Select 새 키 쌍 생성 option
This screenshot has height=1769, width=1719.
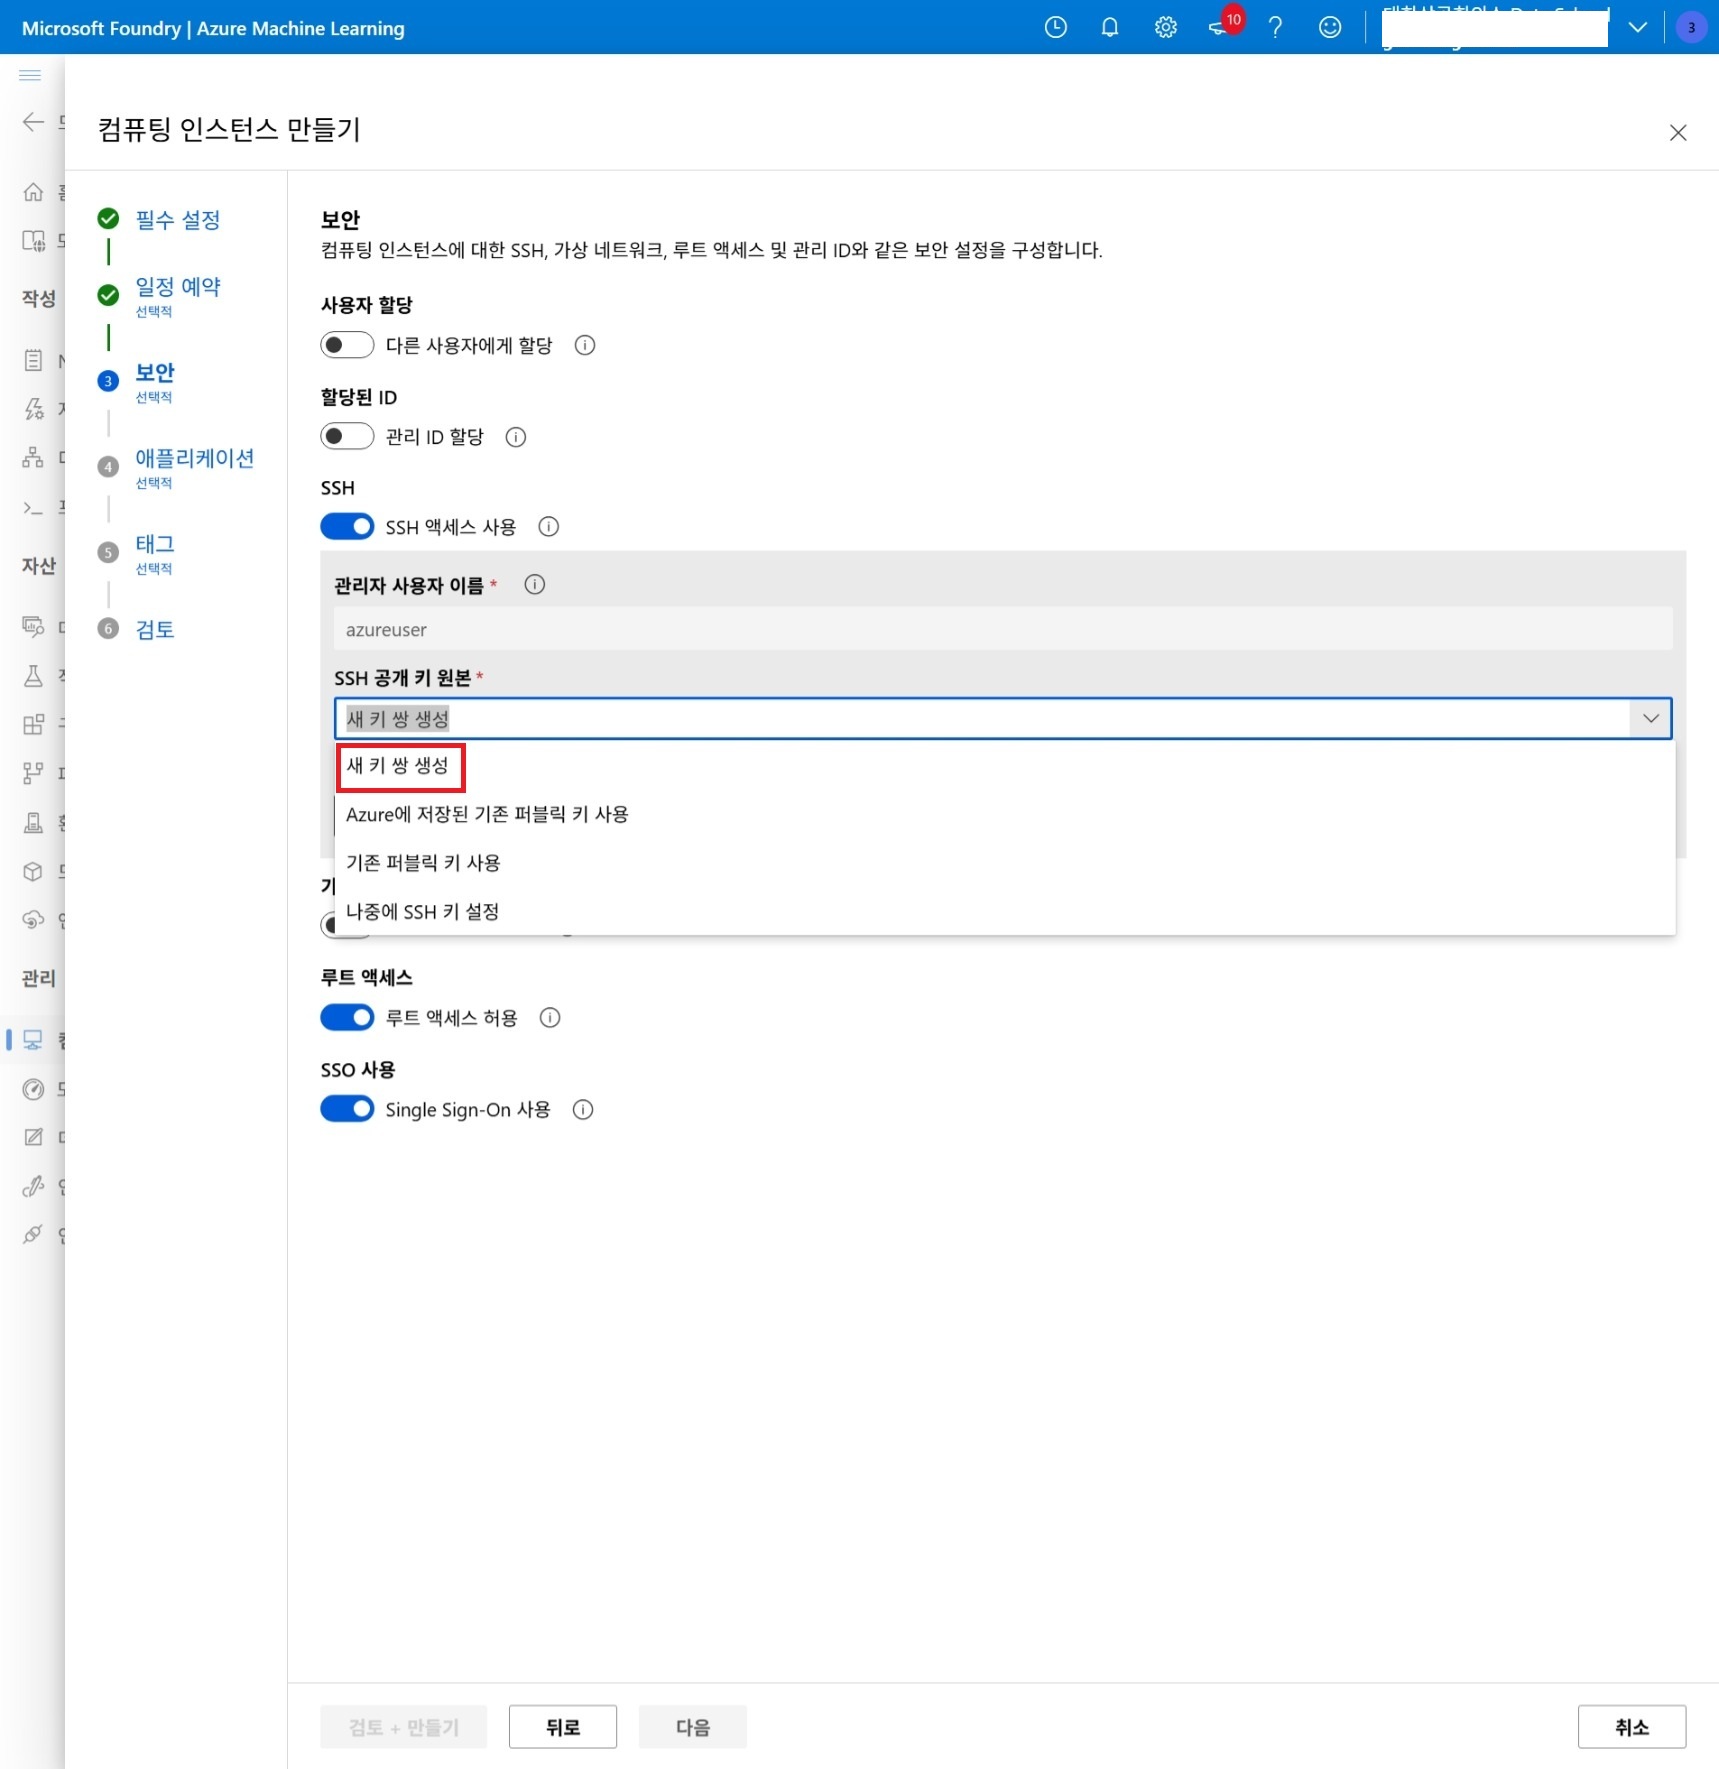point(1005,766)
